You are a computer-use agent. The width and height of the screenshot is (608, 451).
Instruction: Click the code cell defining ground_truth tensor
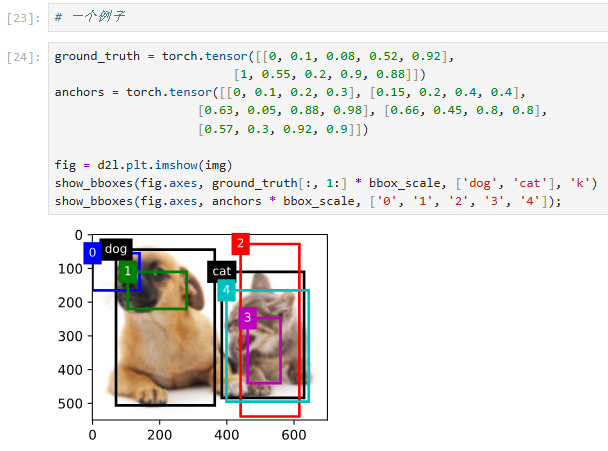328,128
